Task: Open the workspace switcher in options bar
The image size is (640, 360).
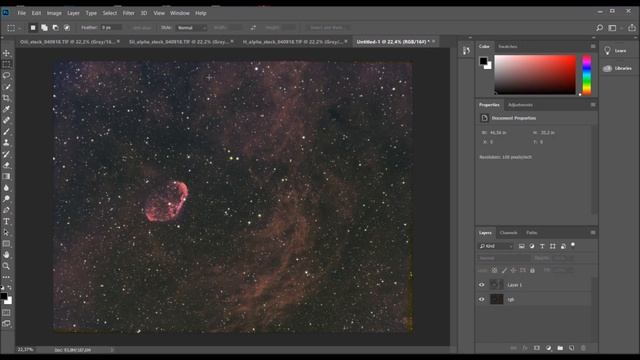Action: tap(612, 28)
